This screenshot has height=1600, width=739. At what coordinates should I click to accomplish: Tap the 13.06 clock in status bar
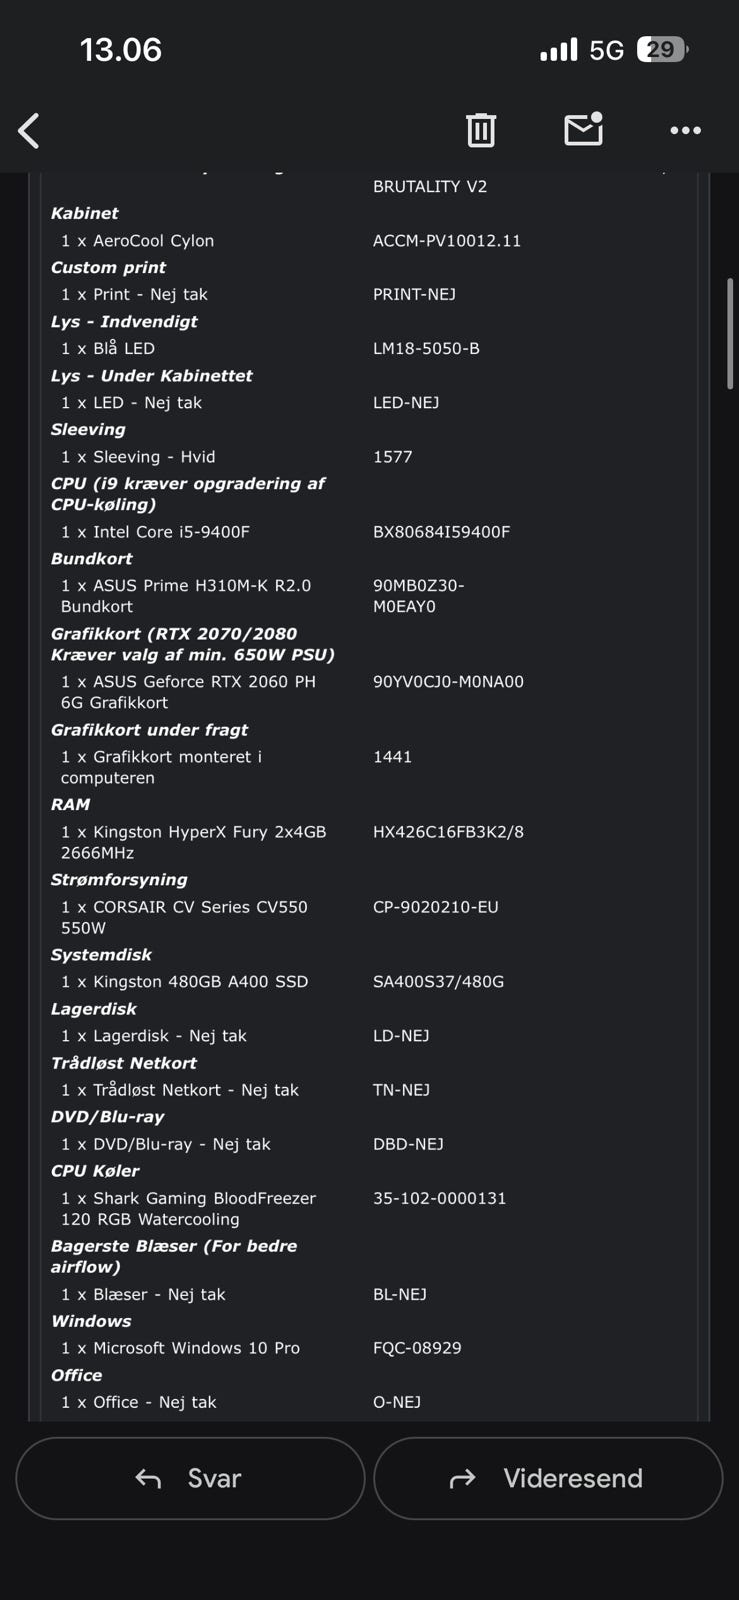tap(120, 50)
